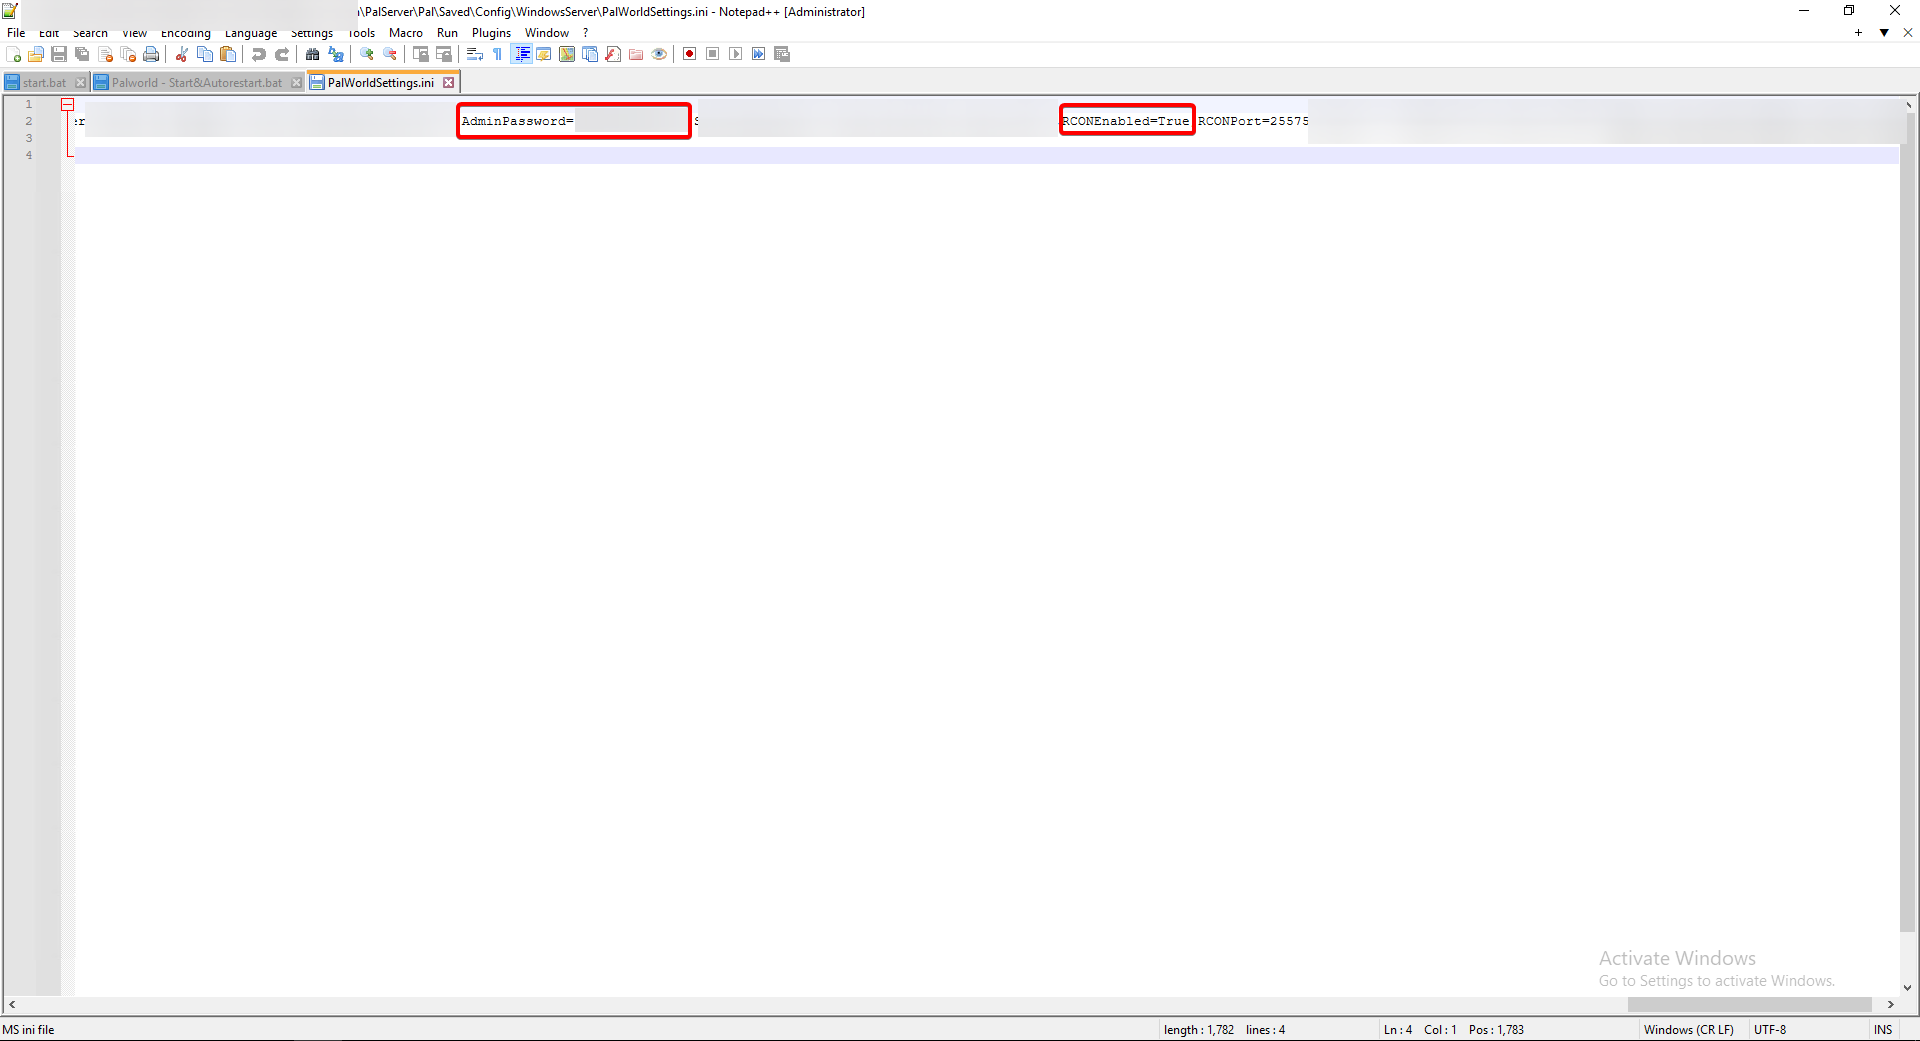Click Windows (CR LF) line ending in status bar
The height and width of the screenshot is (1041, 1920).
pos(1688,1029)
